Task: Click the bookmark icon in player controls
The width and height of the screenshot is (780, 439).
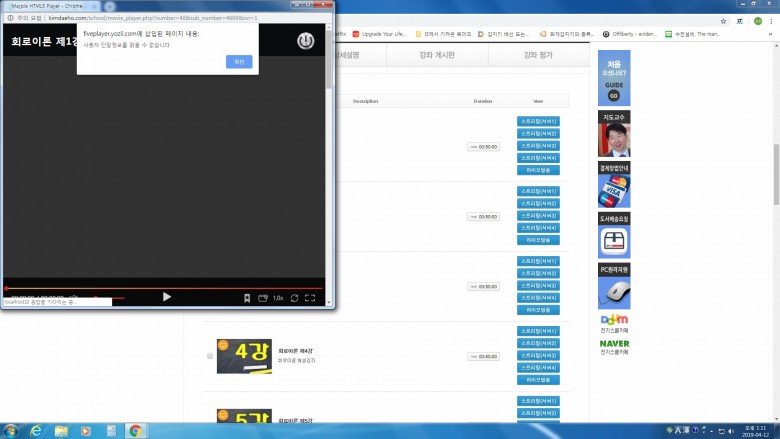Action: [247, 298]
